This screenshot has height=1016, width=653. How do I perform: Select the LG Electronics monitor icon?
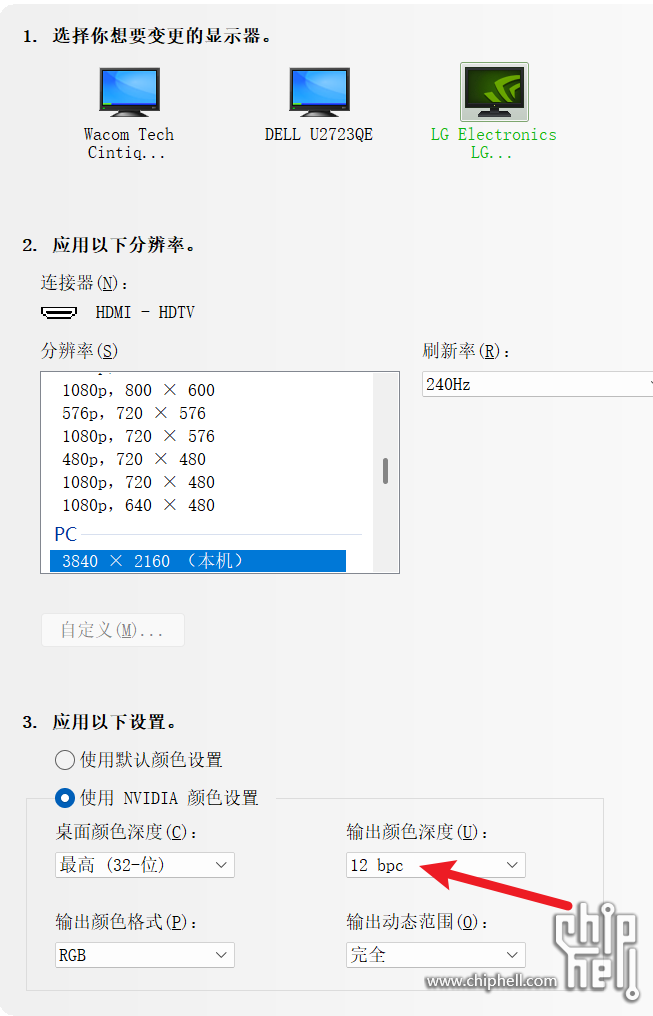(x=494, y=92)
